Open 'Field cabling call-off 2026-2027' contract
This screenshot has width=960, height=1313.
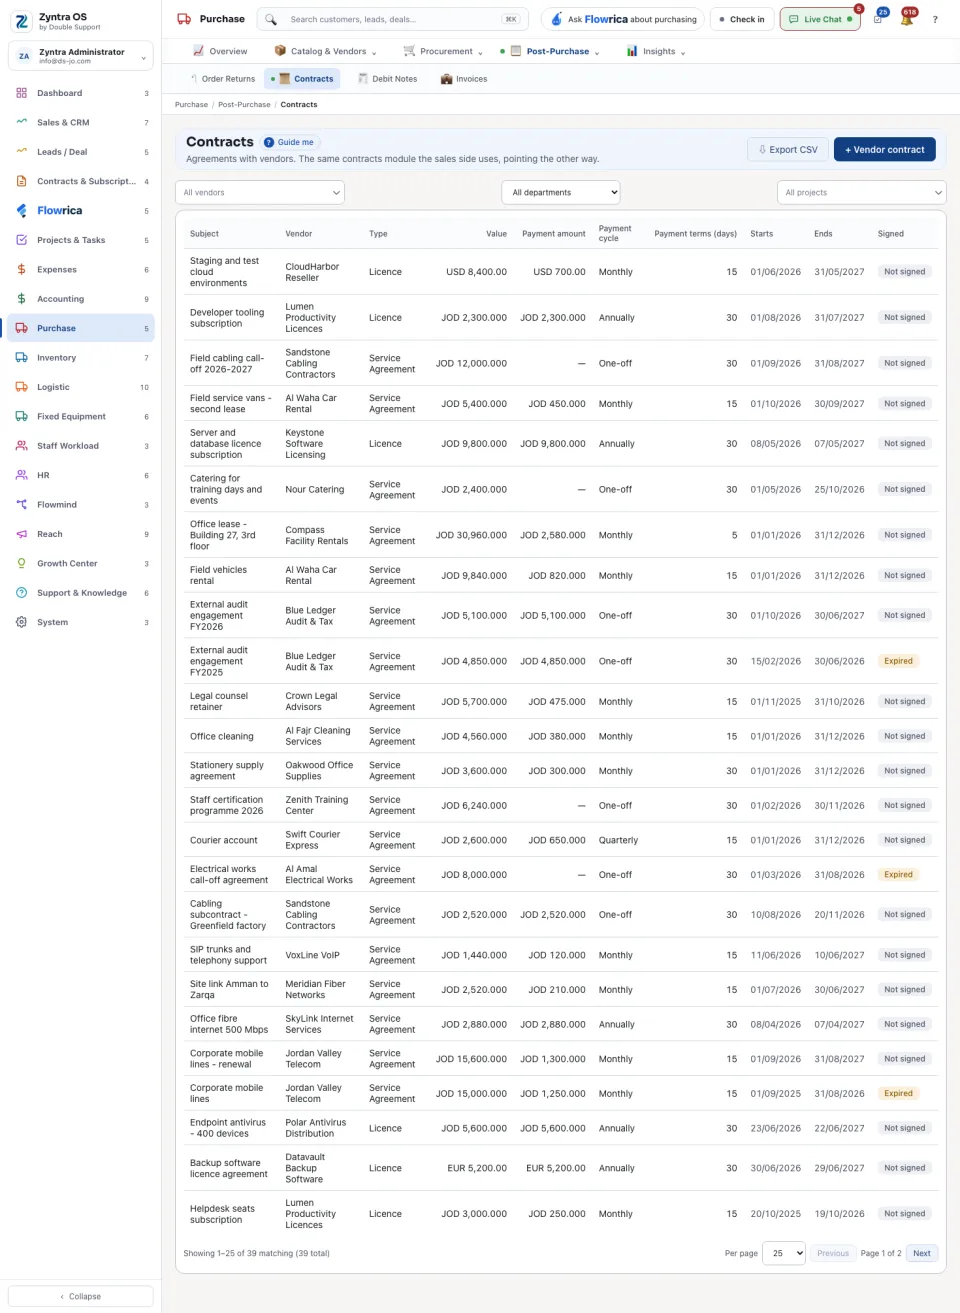pos(227,363)
